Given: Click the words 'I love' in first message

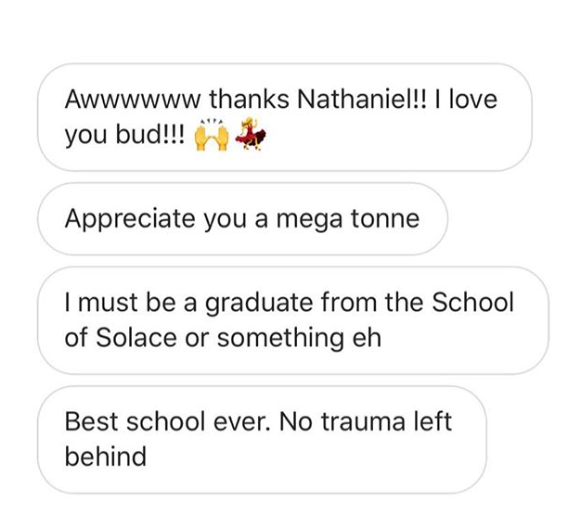Looking at the screenshot, I should [x=466, y=99].
